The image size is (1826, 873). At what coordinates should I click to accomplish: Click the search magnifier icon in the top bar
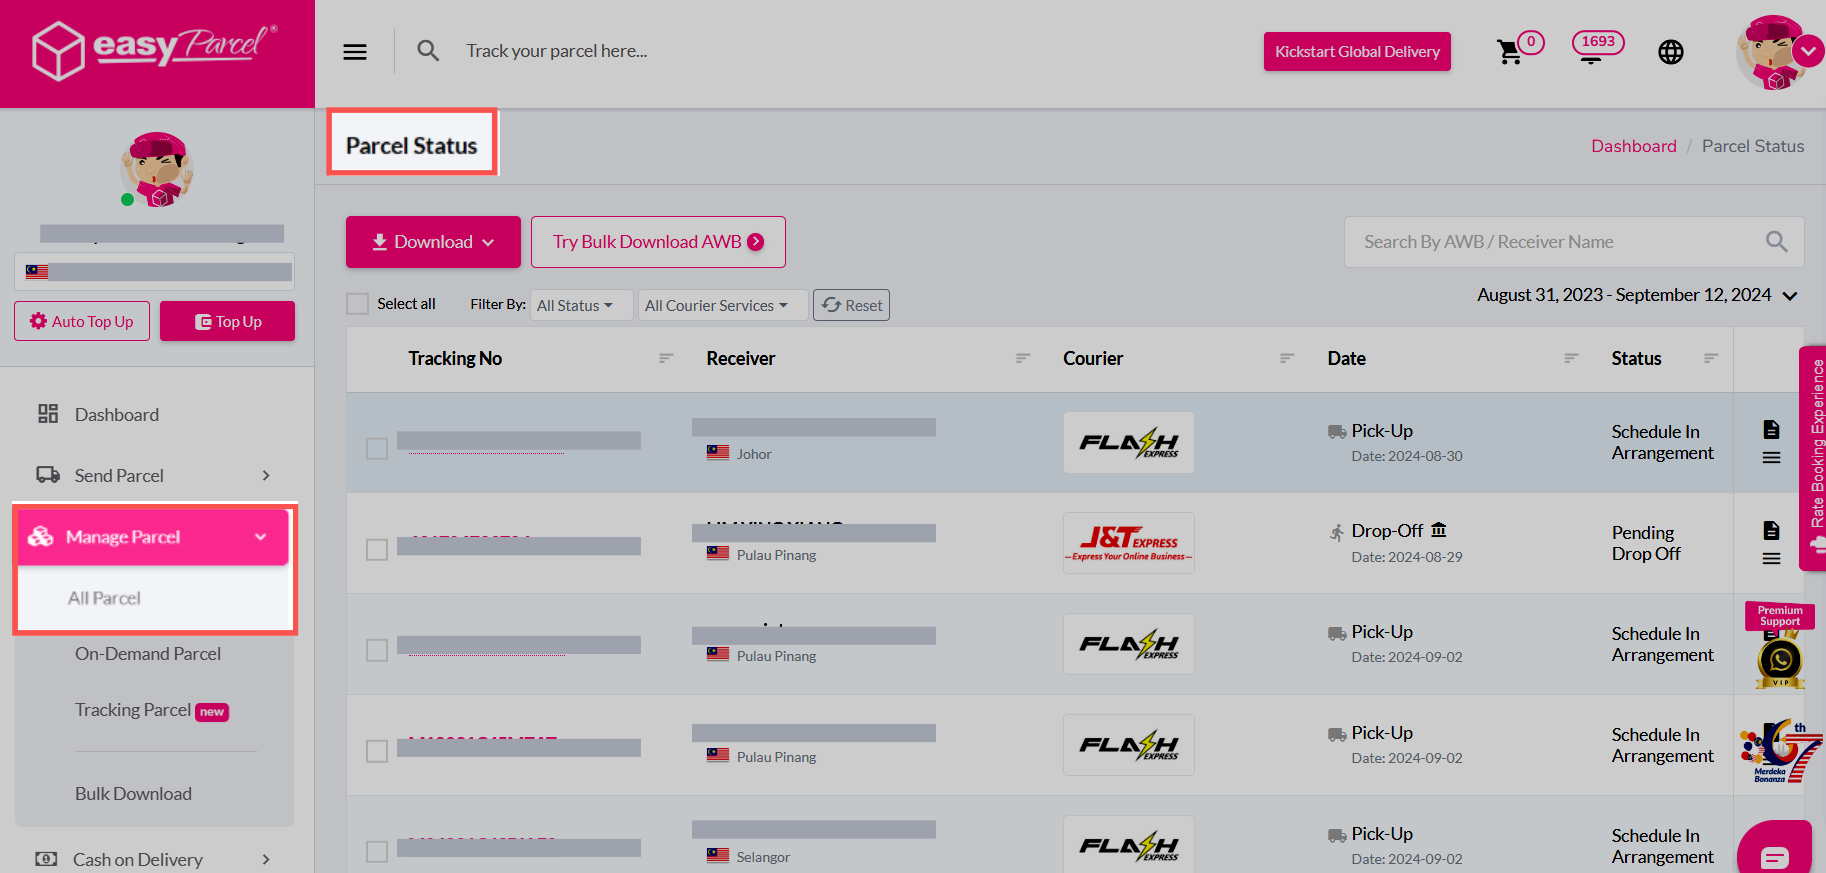coord(428,51)
